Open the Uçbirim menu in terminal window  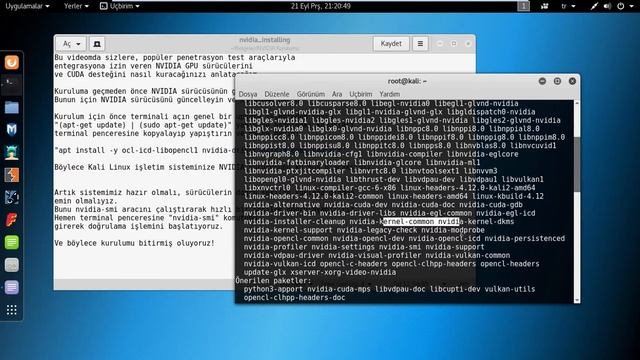coord(361,94)
